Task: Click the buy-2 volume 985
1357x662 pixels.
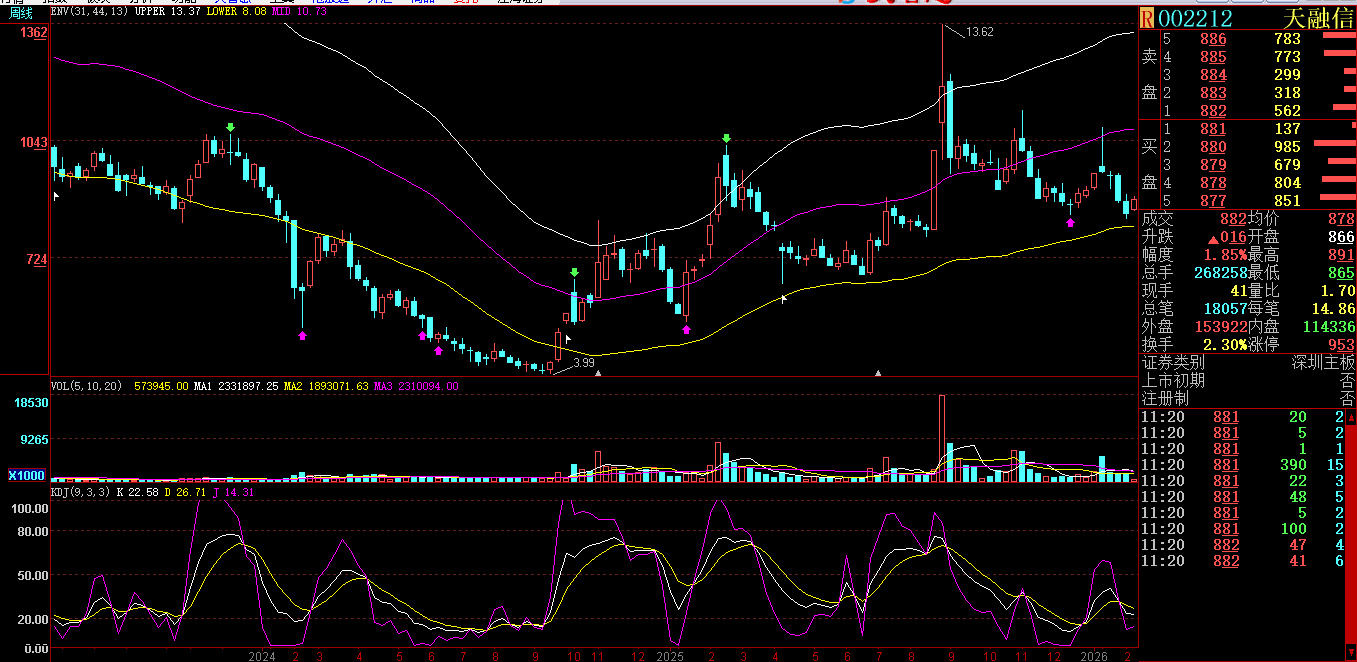Action: pyautogui.click(x=1288, y=147)
